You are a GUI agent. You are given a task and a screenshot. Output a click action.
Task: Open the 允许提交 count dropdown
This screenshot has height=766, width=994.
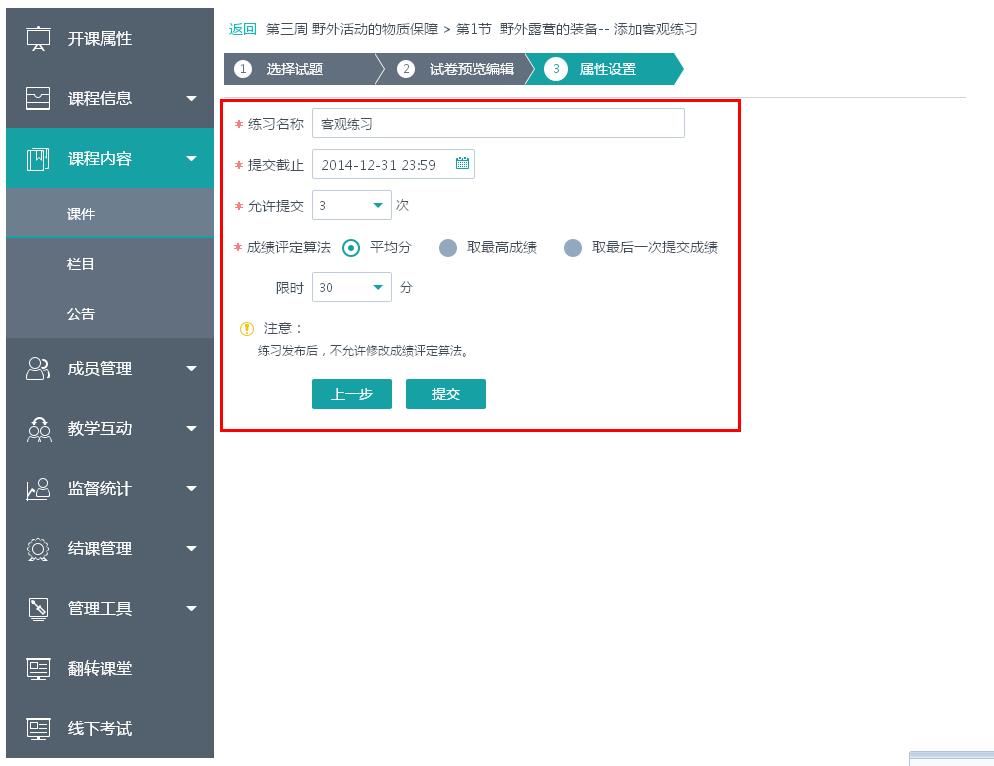[x=351, y=206]
